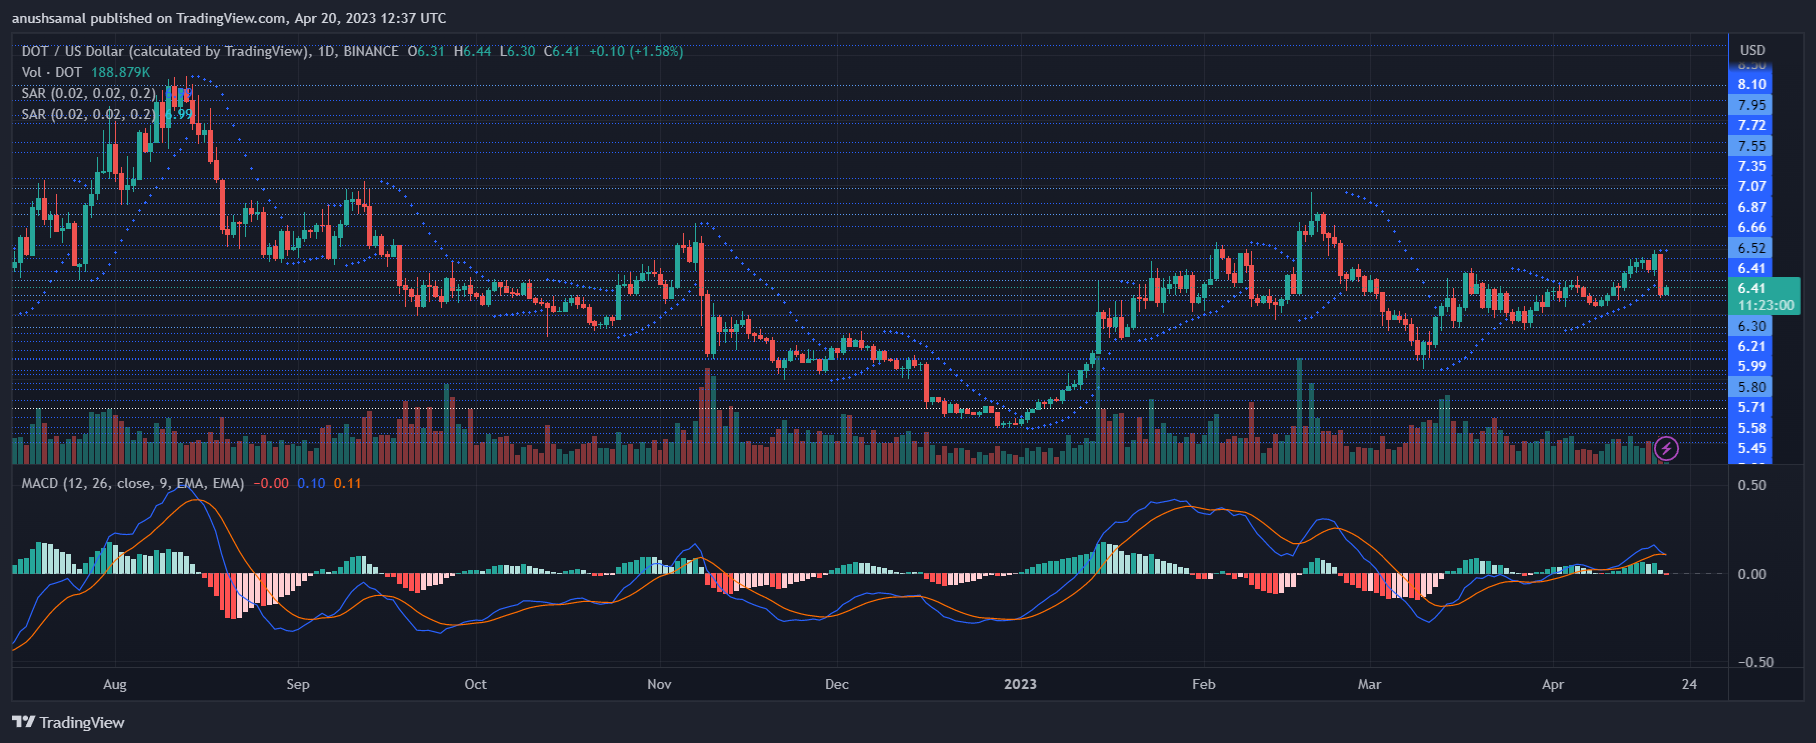Viewport: 1816px width, 743px height.
Task: Select the DOT / US Dollar symbol title
Action: pyautogui.click(x=164, y=51)
